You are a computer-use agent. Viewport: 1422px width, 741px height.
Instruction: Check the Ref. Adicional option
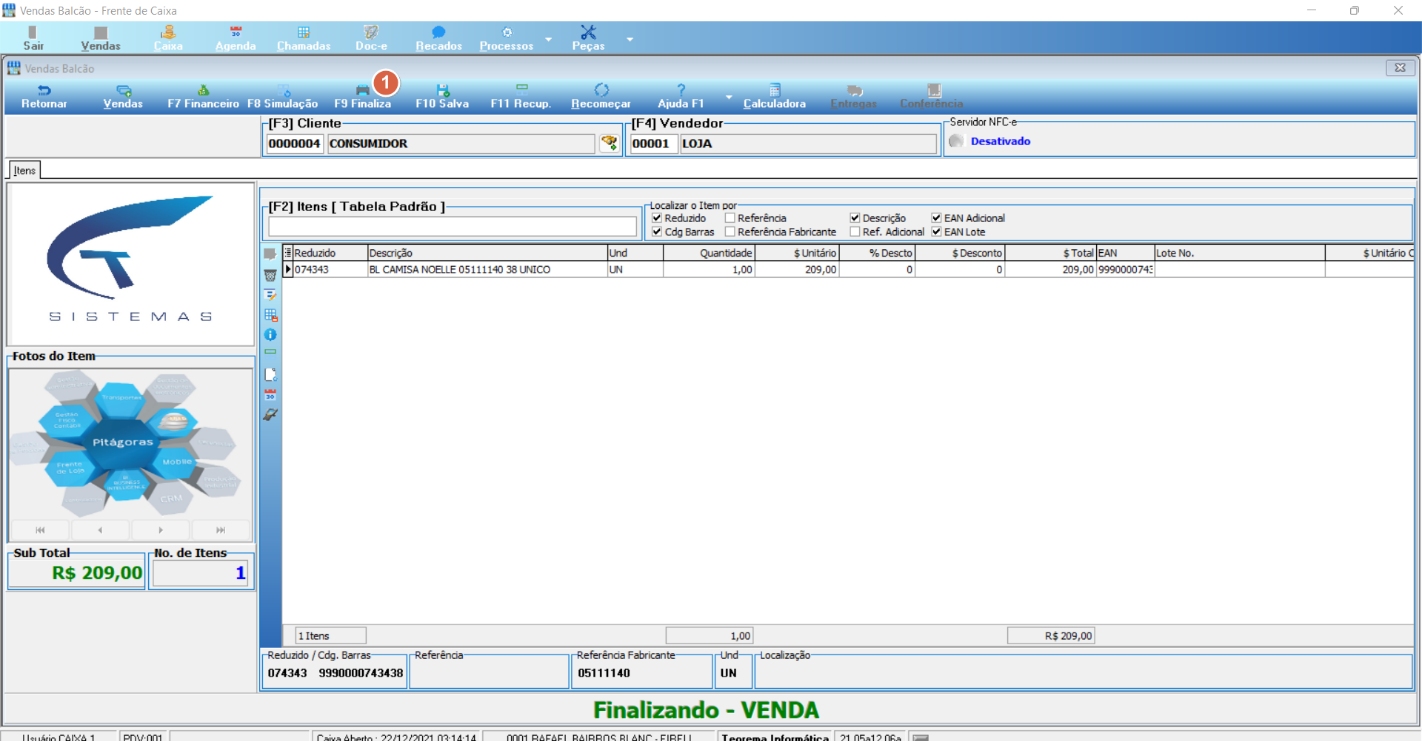click(x=855, y=232)
